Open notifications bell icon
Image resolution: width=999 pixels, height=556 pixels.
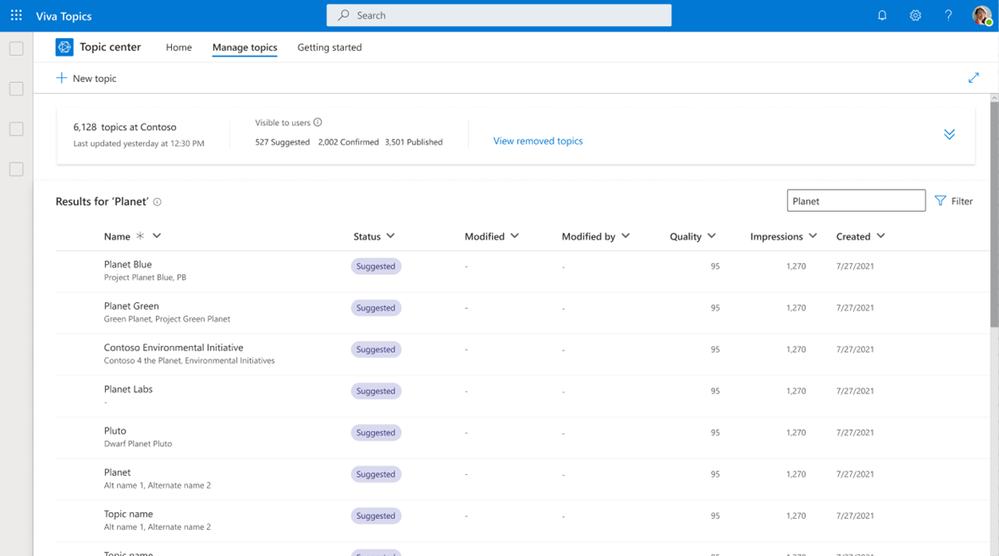coord(882,15)
